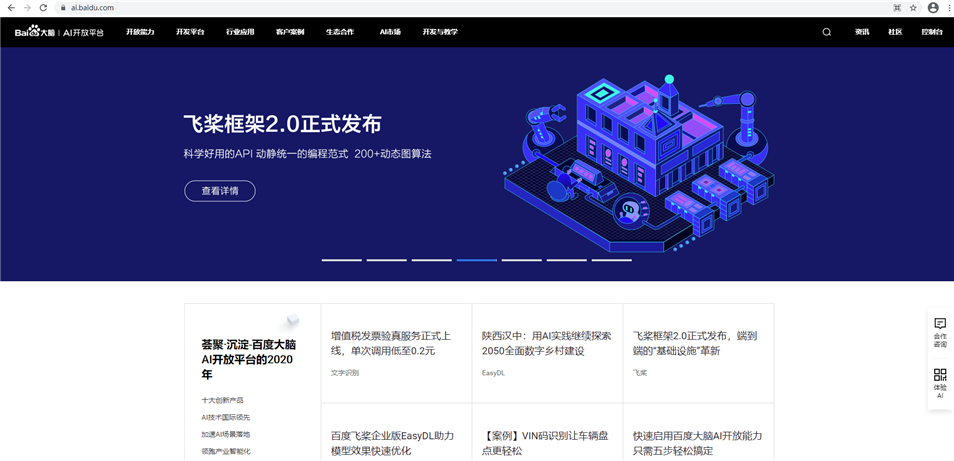Screen dimensions: 954x461
Task: Click the browser forward arrow
Action: (x=27, y=8)
